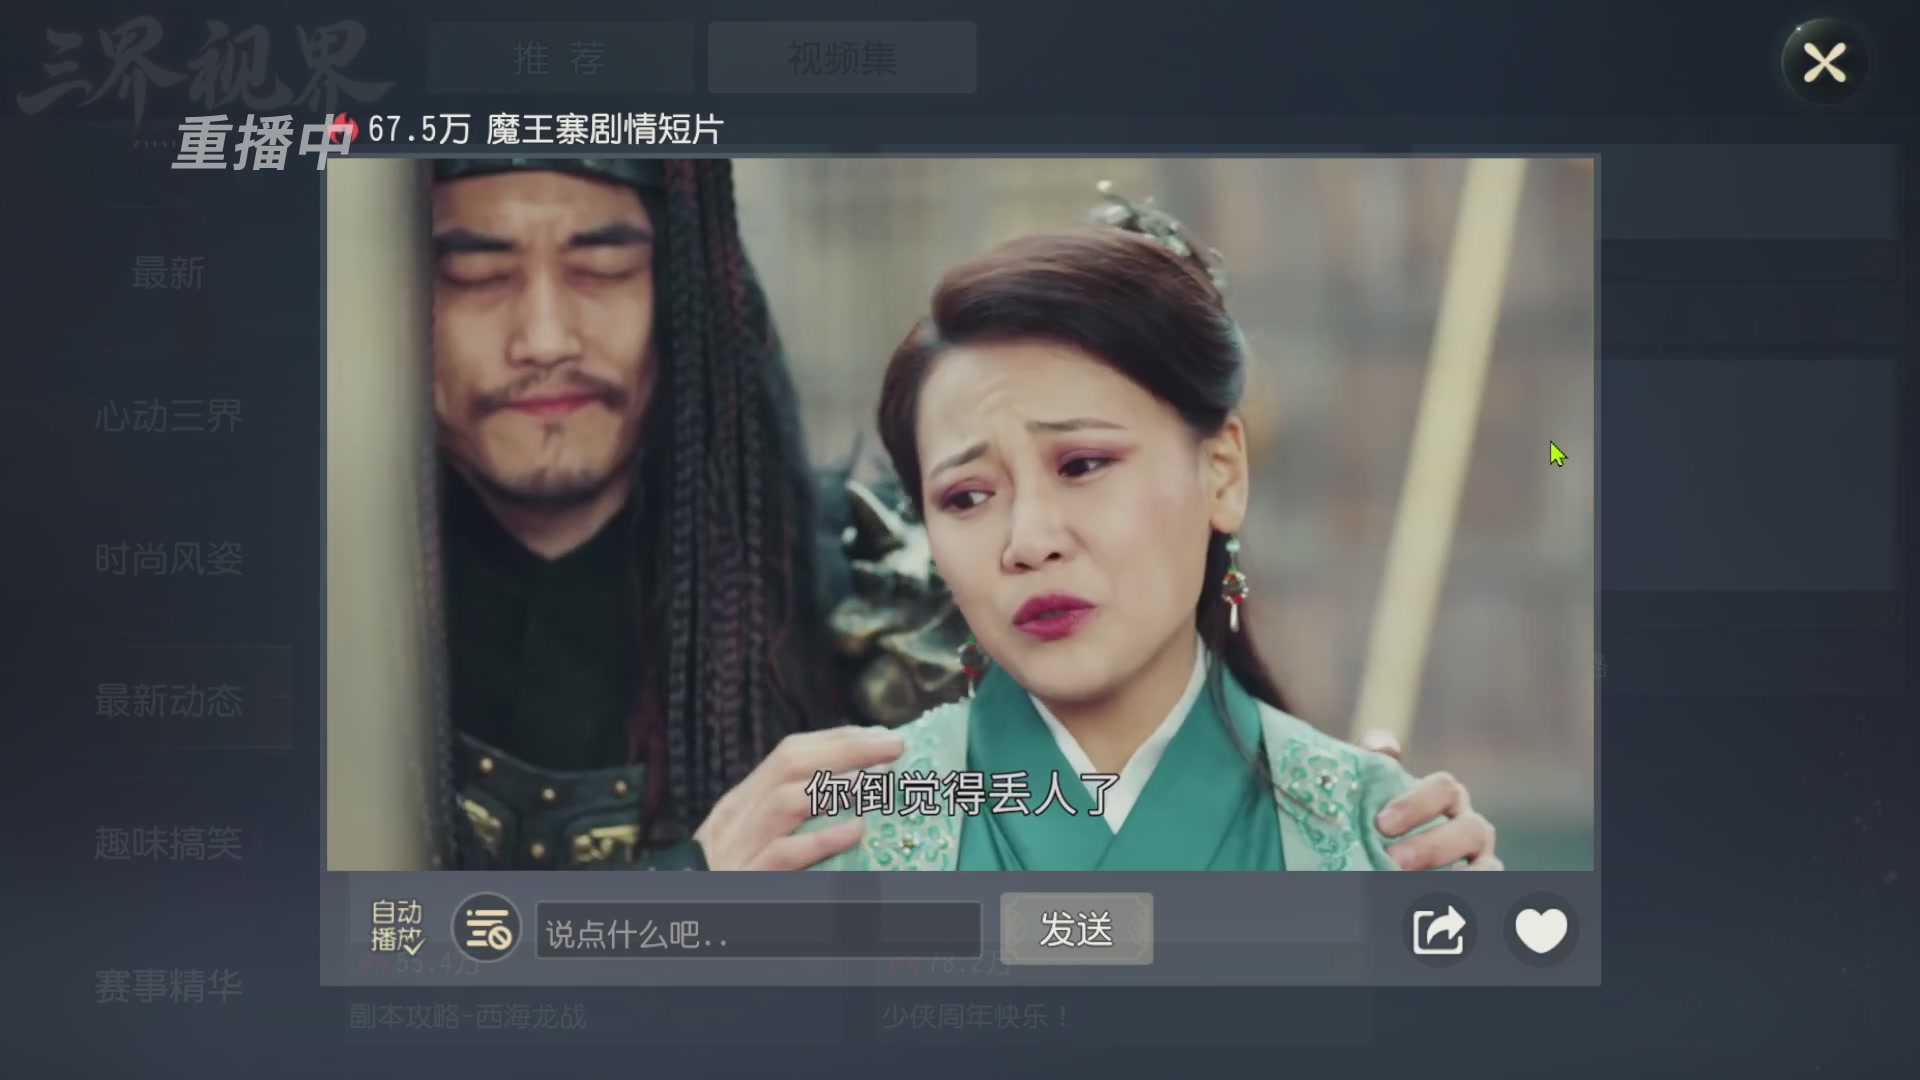The image size is (1920, 1080).
Task: Click the flame popularity icon beside 67.5万
Action: pos(346,129)
